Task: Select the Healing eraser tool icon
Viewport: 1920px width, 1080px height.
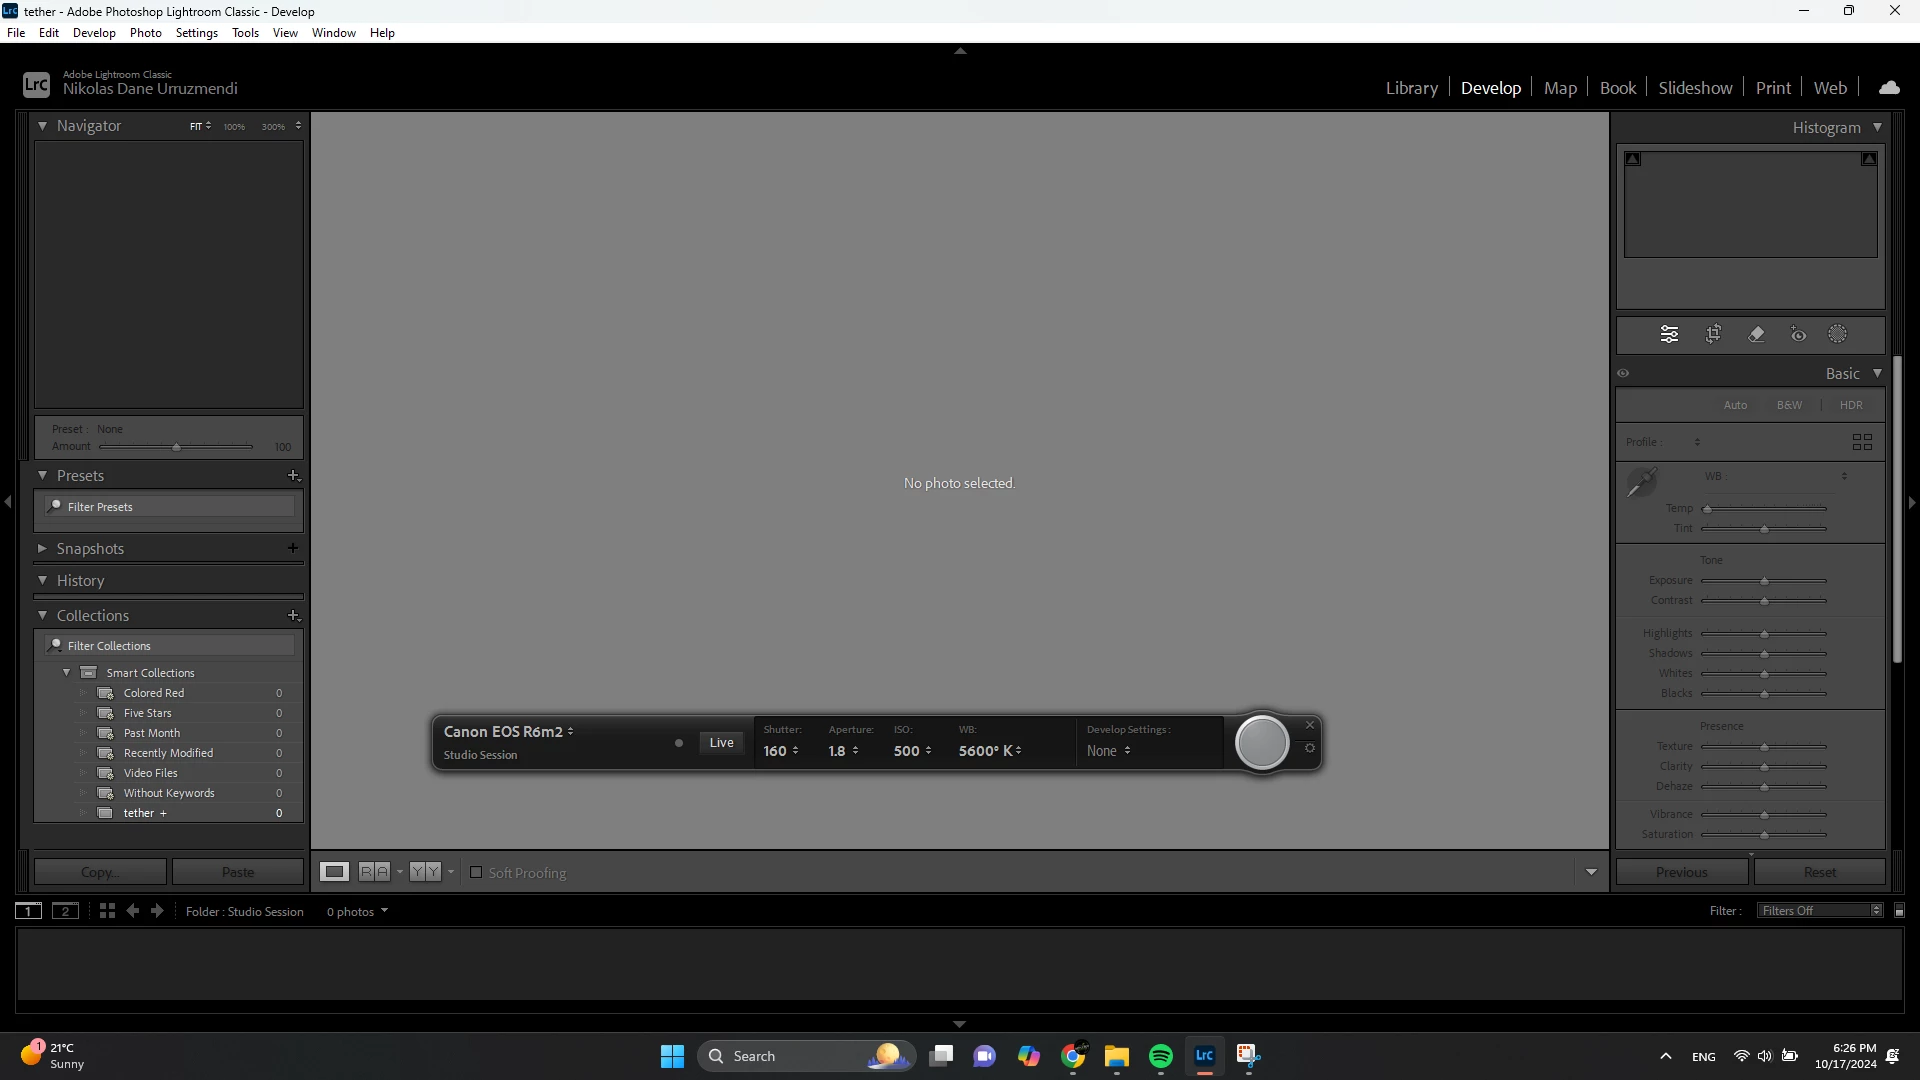Action: coord(1756,334)
